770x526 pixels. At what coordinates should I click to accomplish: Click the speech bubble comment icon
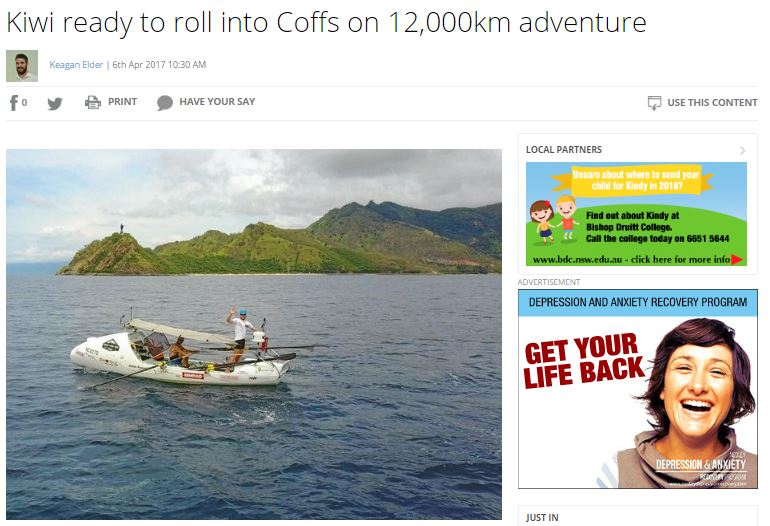[x=165, y=103]
